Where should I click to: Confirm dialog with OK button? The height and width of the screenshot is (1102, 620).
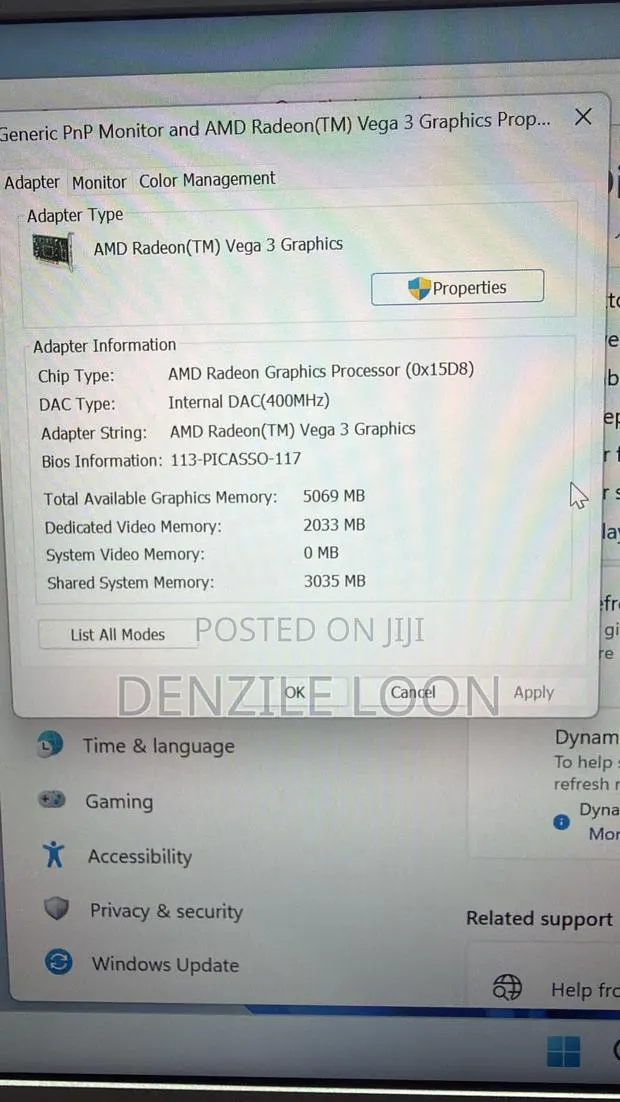(295, 692)
